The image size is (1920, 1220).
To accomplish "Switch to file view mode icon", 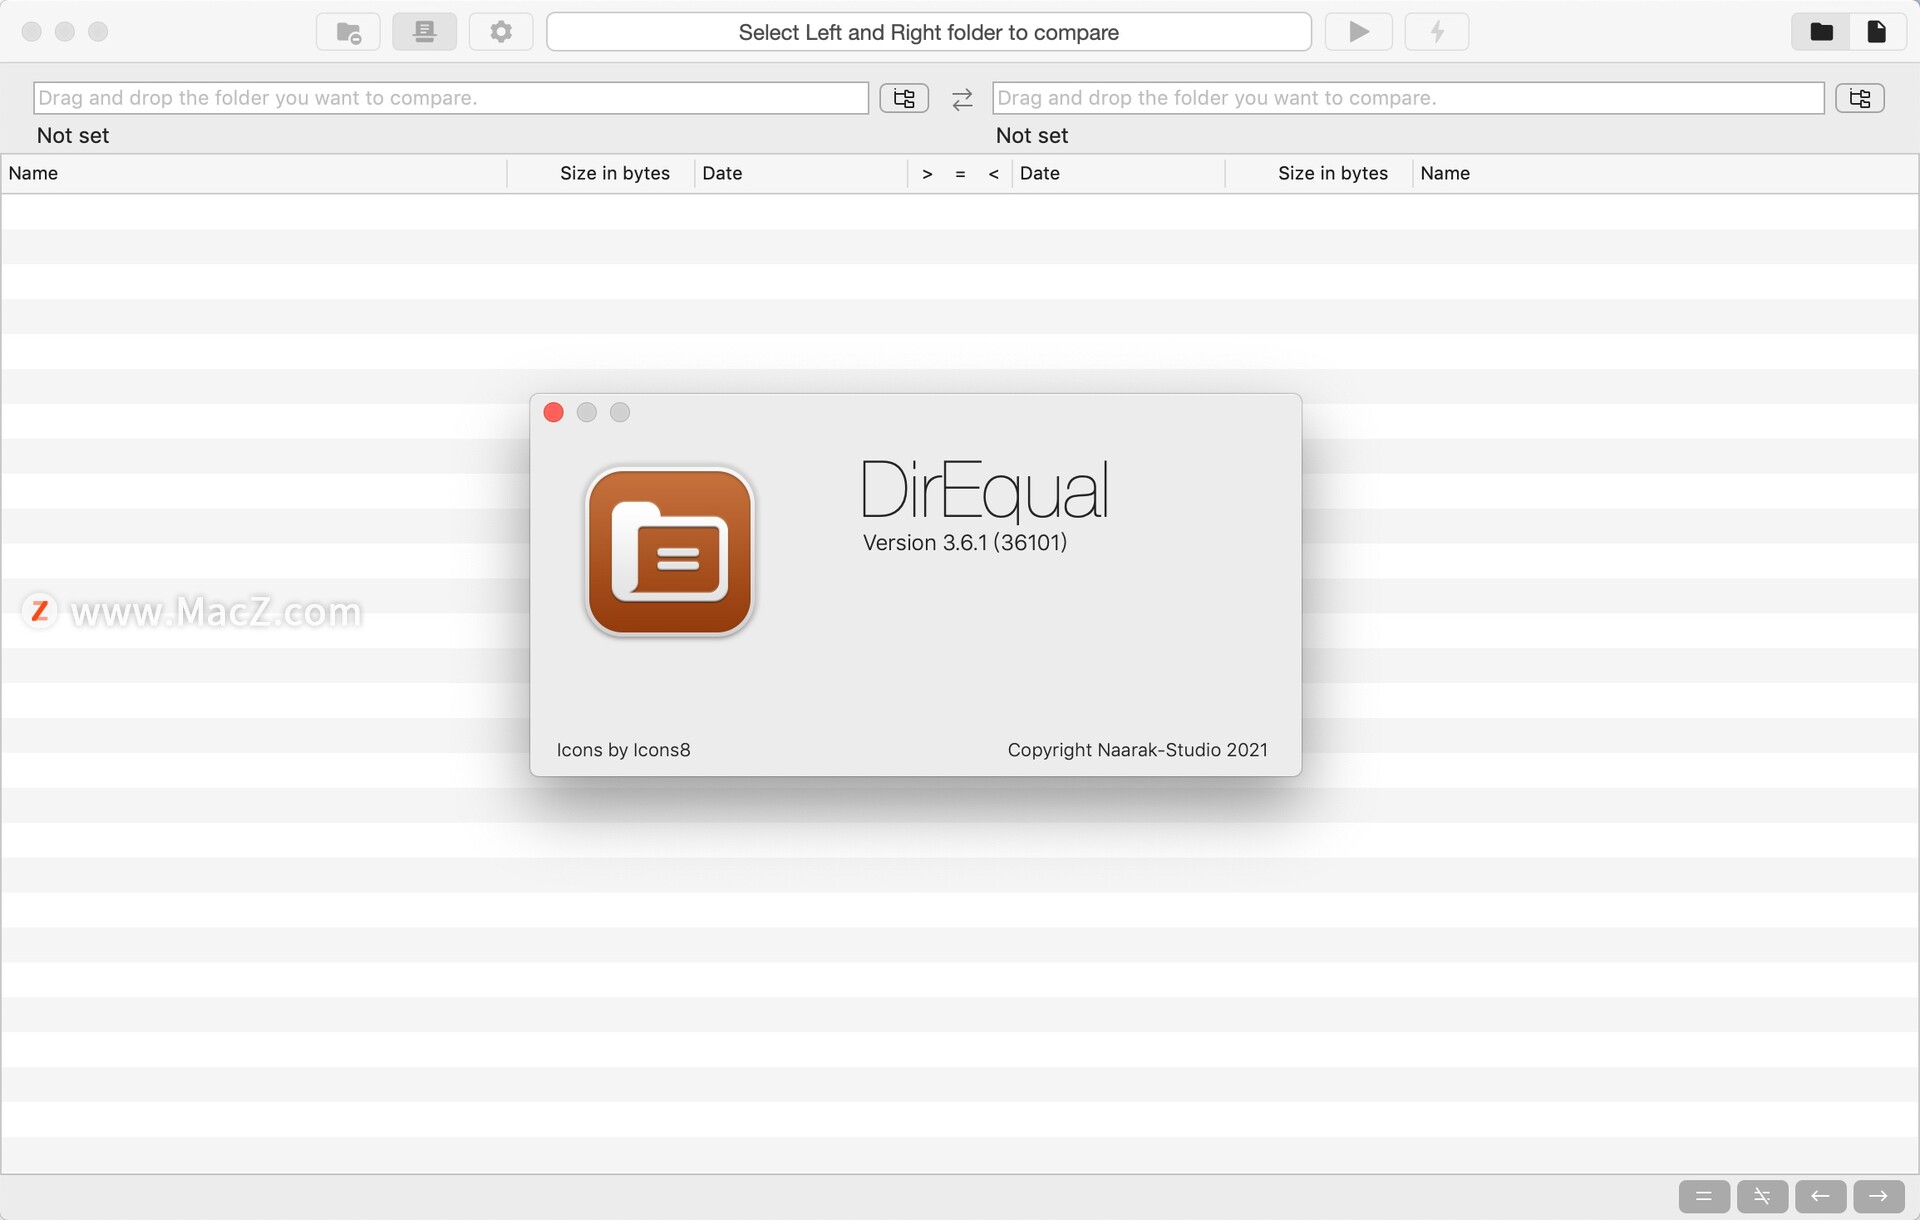I will click(x=1877, y=32).
